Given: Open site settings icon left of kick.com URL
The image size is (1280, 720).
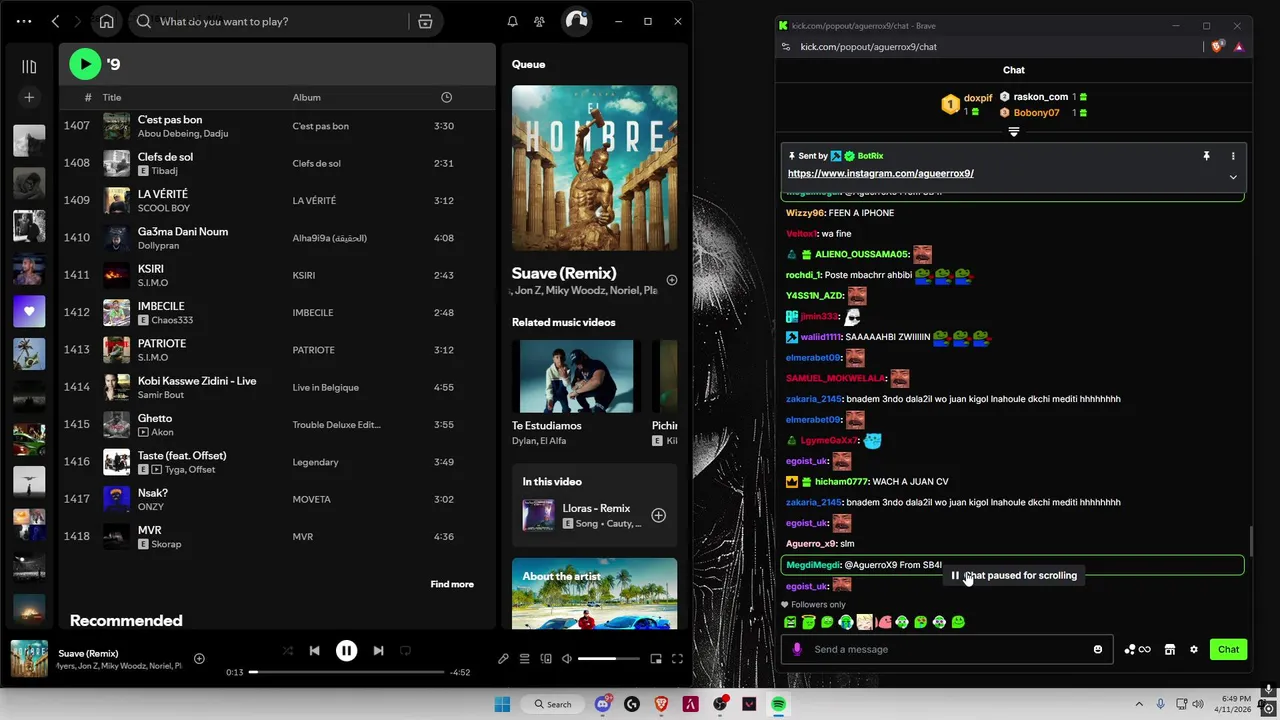Looking at the screenshot, I should [787, 46].
